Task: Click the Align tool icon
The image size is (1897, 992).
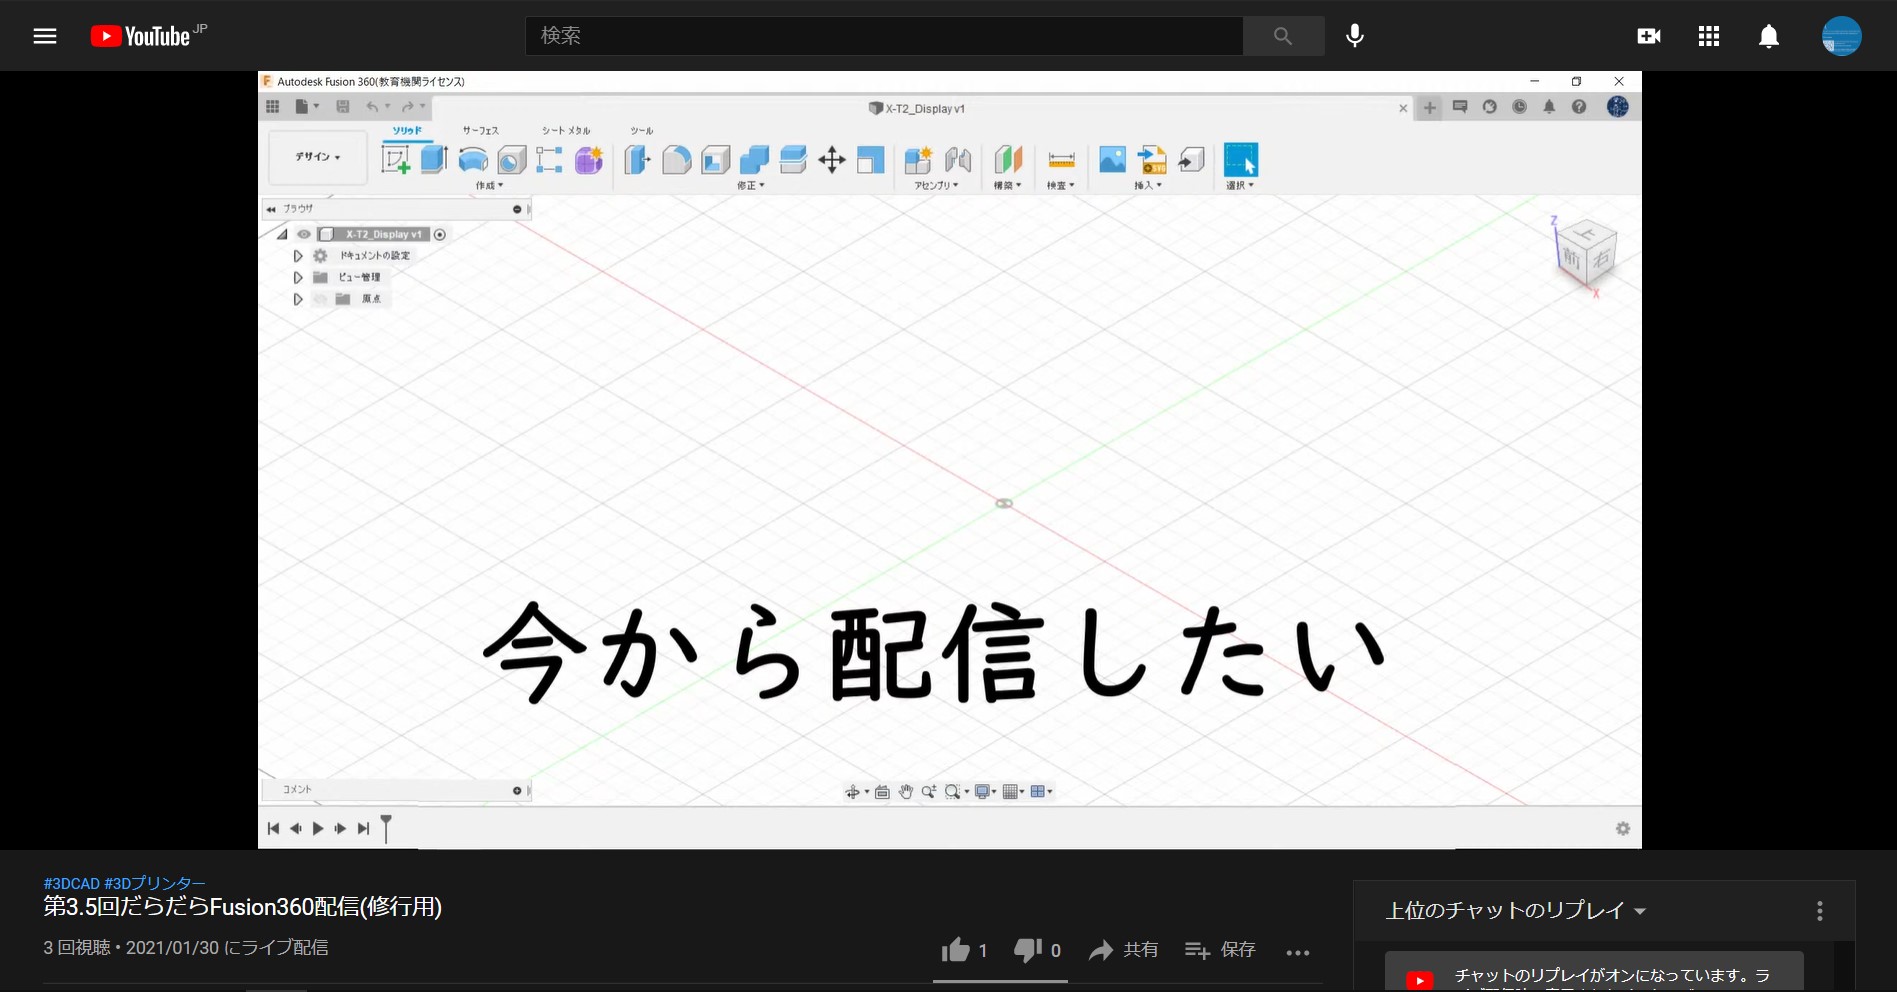Action: pyautogui.click(x=871, y=160)
